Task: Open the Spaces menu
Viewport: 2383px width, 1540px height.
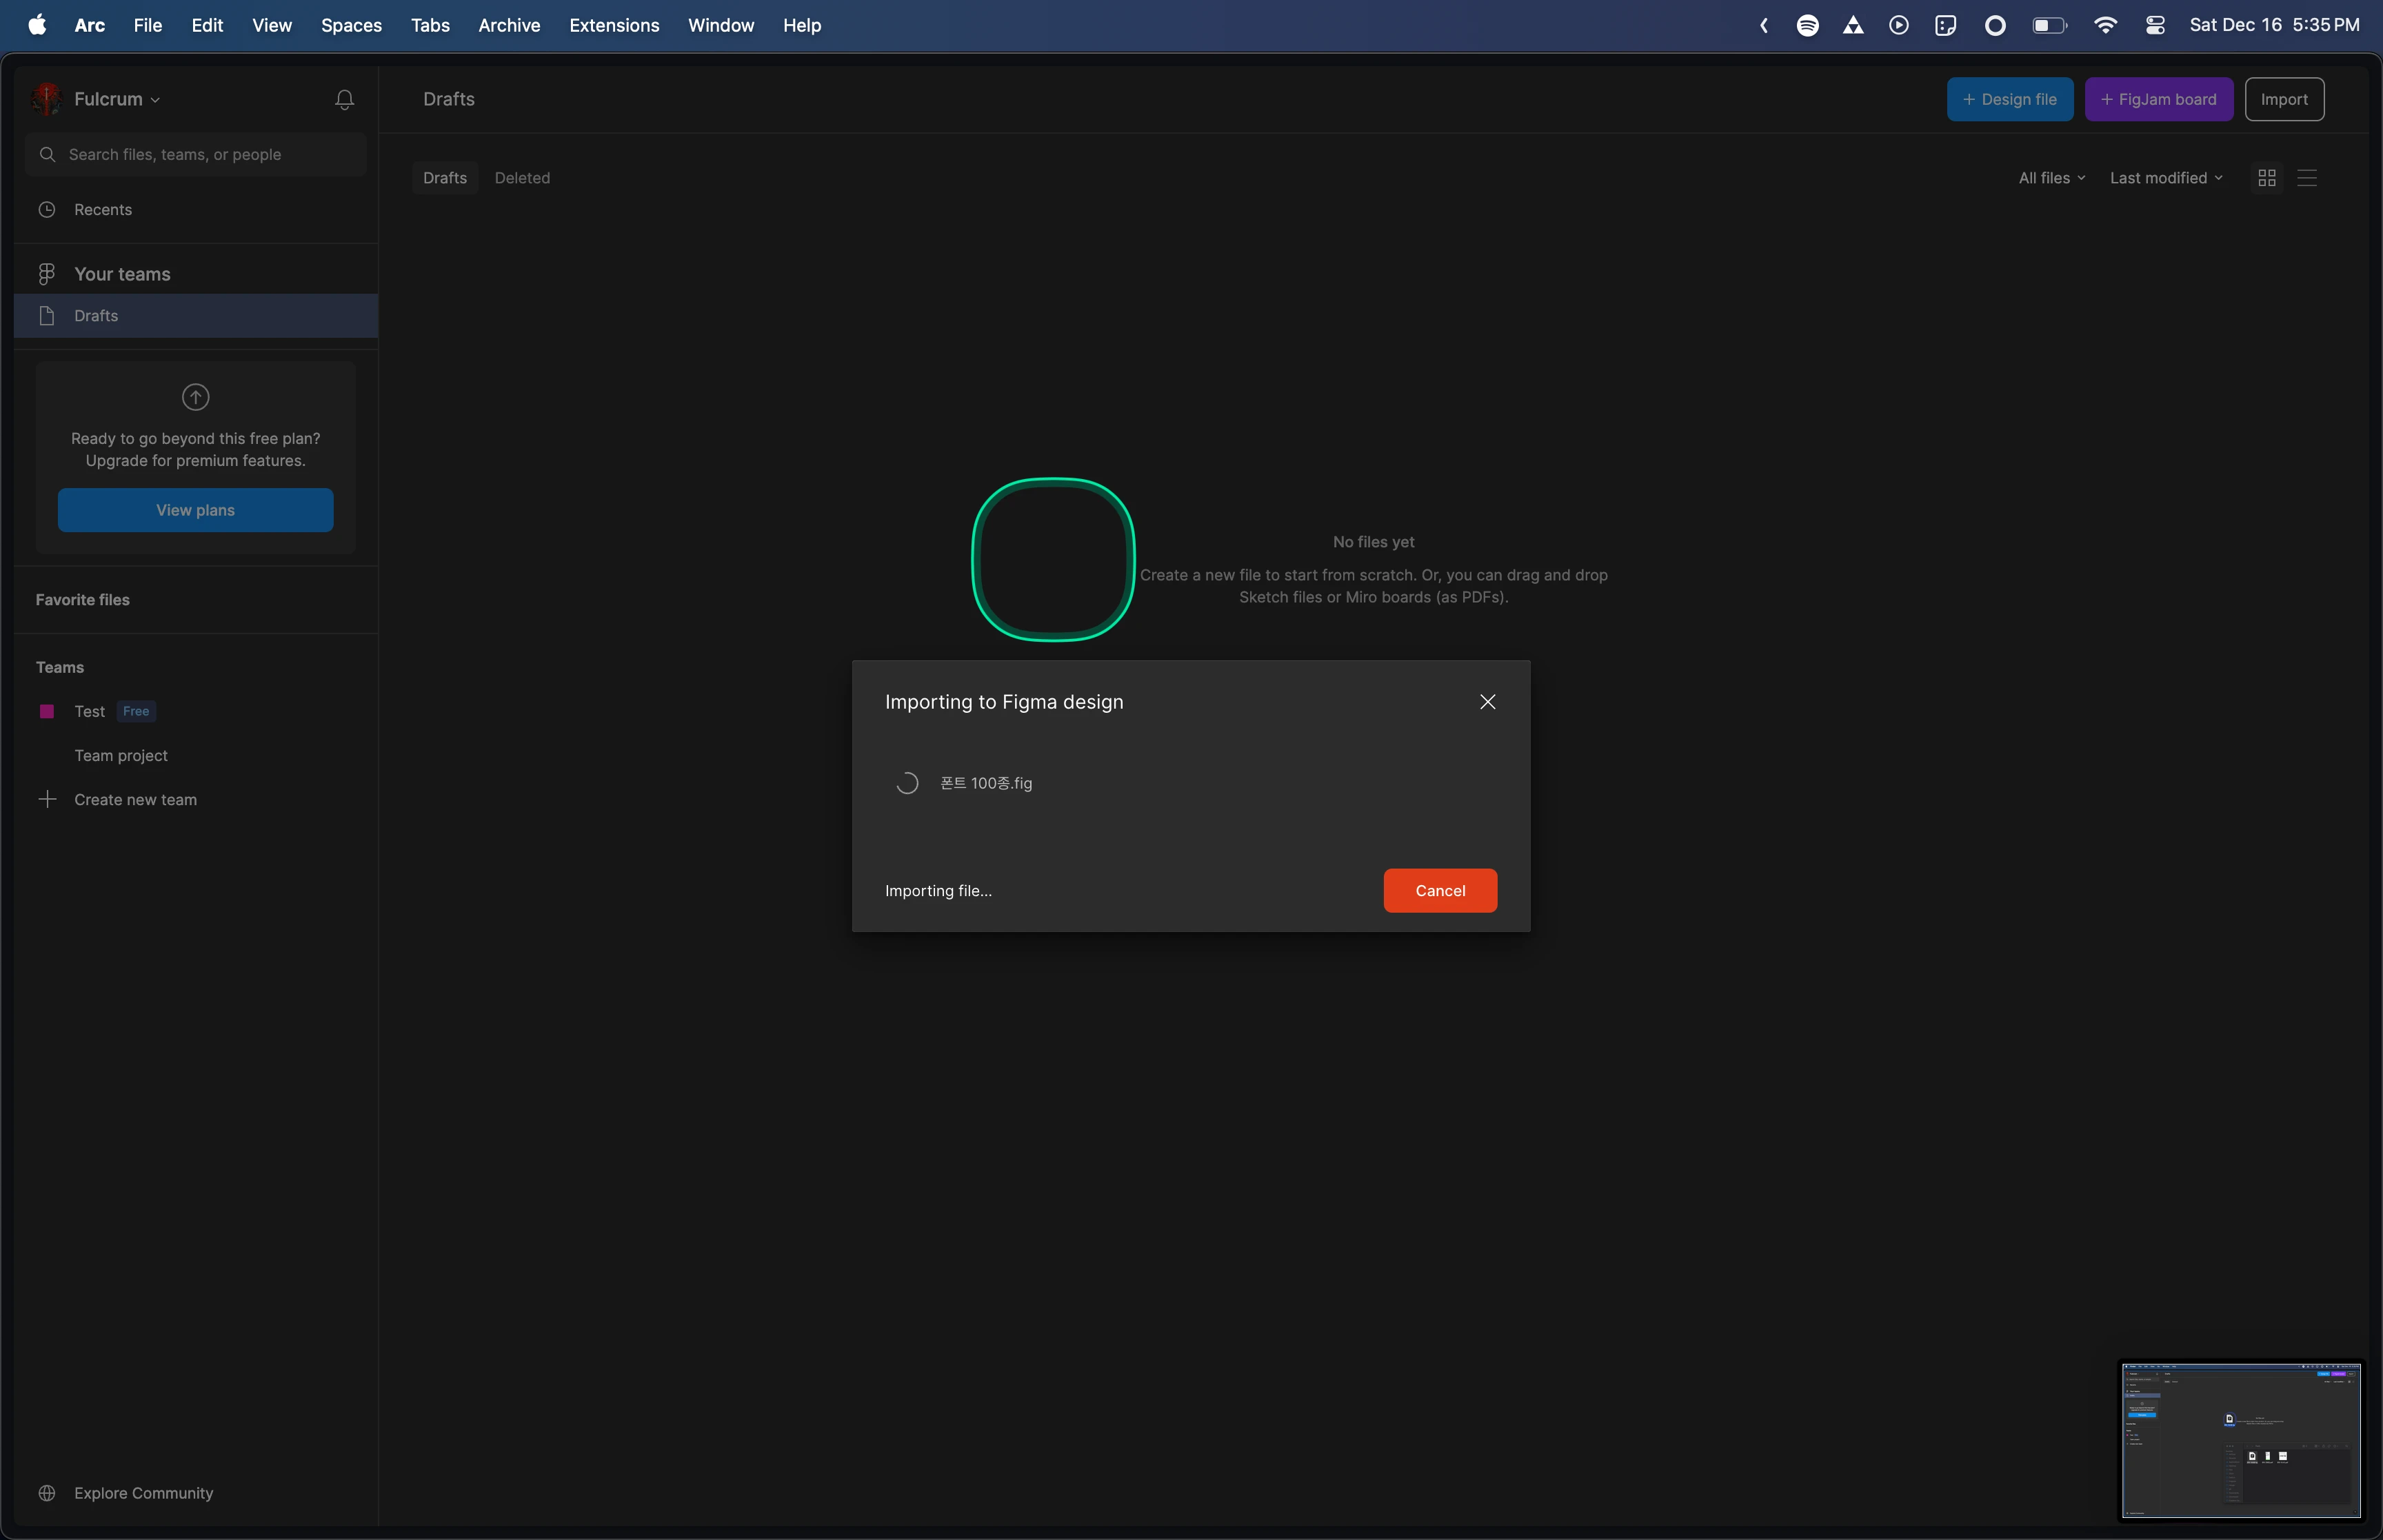Action: coord(351,25)
